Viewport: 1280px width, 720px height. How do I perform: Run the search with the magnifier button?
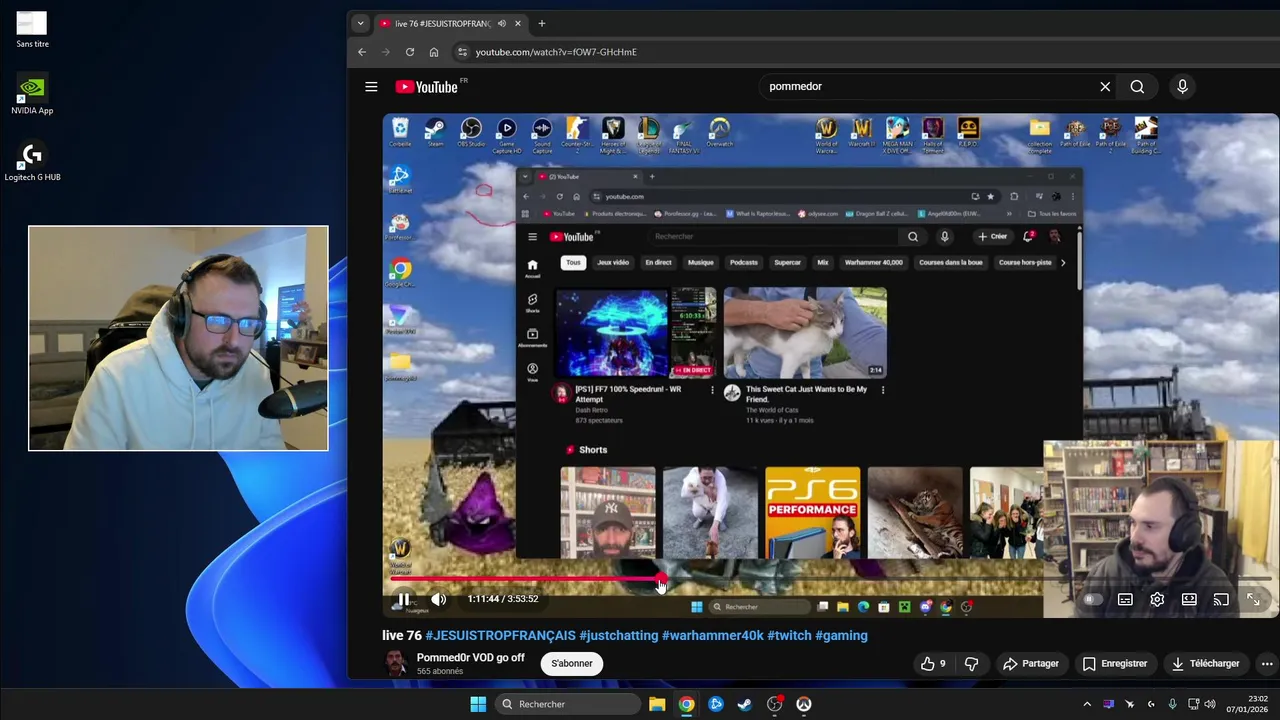click(1137, 87)
